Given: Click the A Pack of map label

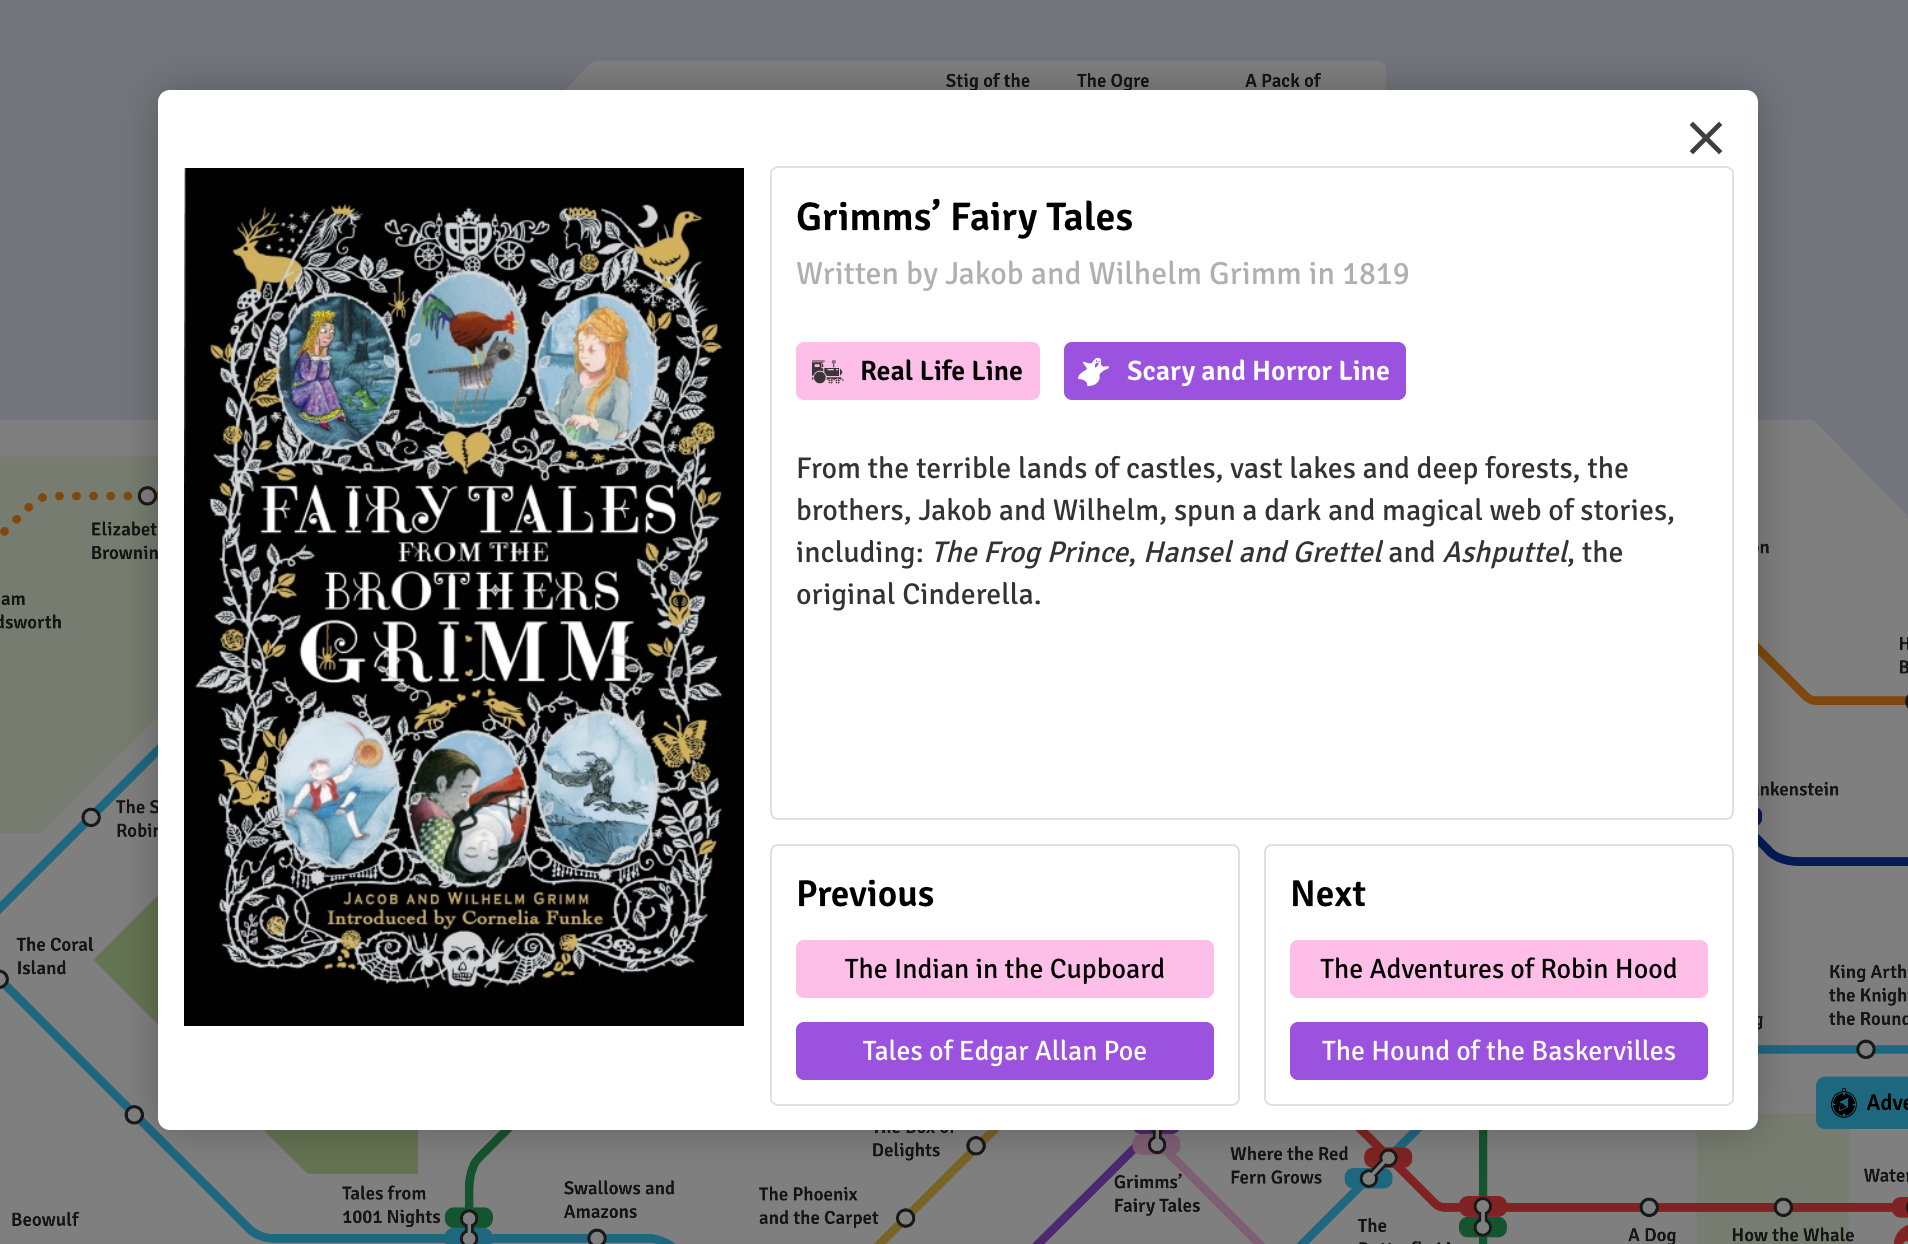Looking at the screenshot, I should coord(1282,81).
